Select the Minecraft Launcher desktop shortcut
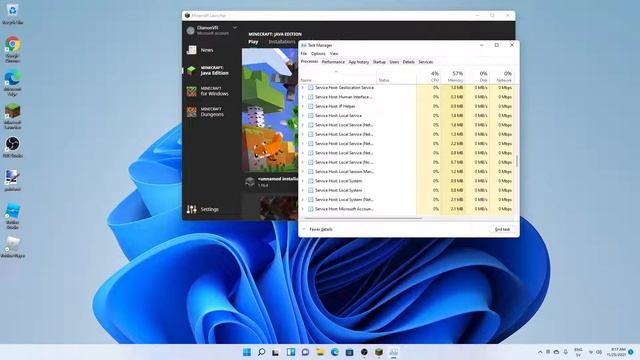This screenshot has width=640, height=360. pos(13,116)
